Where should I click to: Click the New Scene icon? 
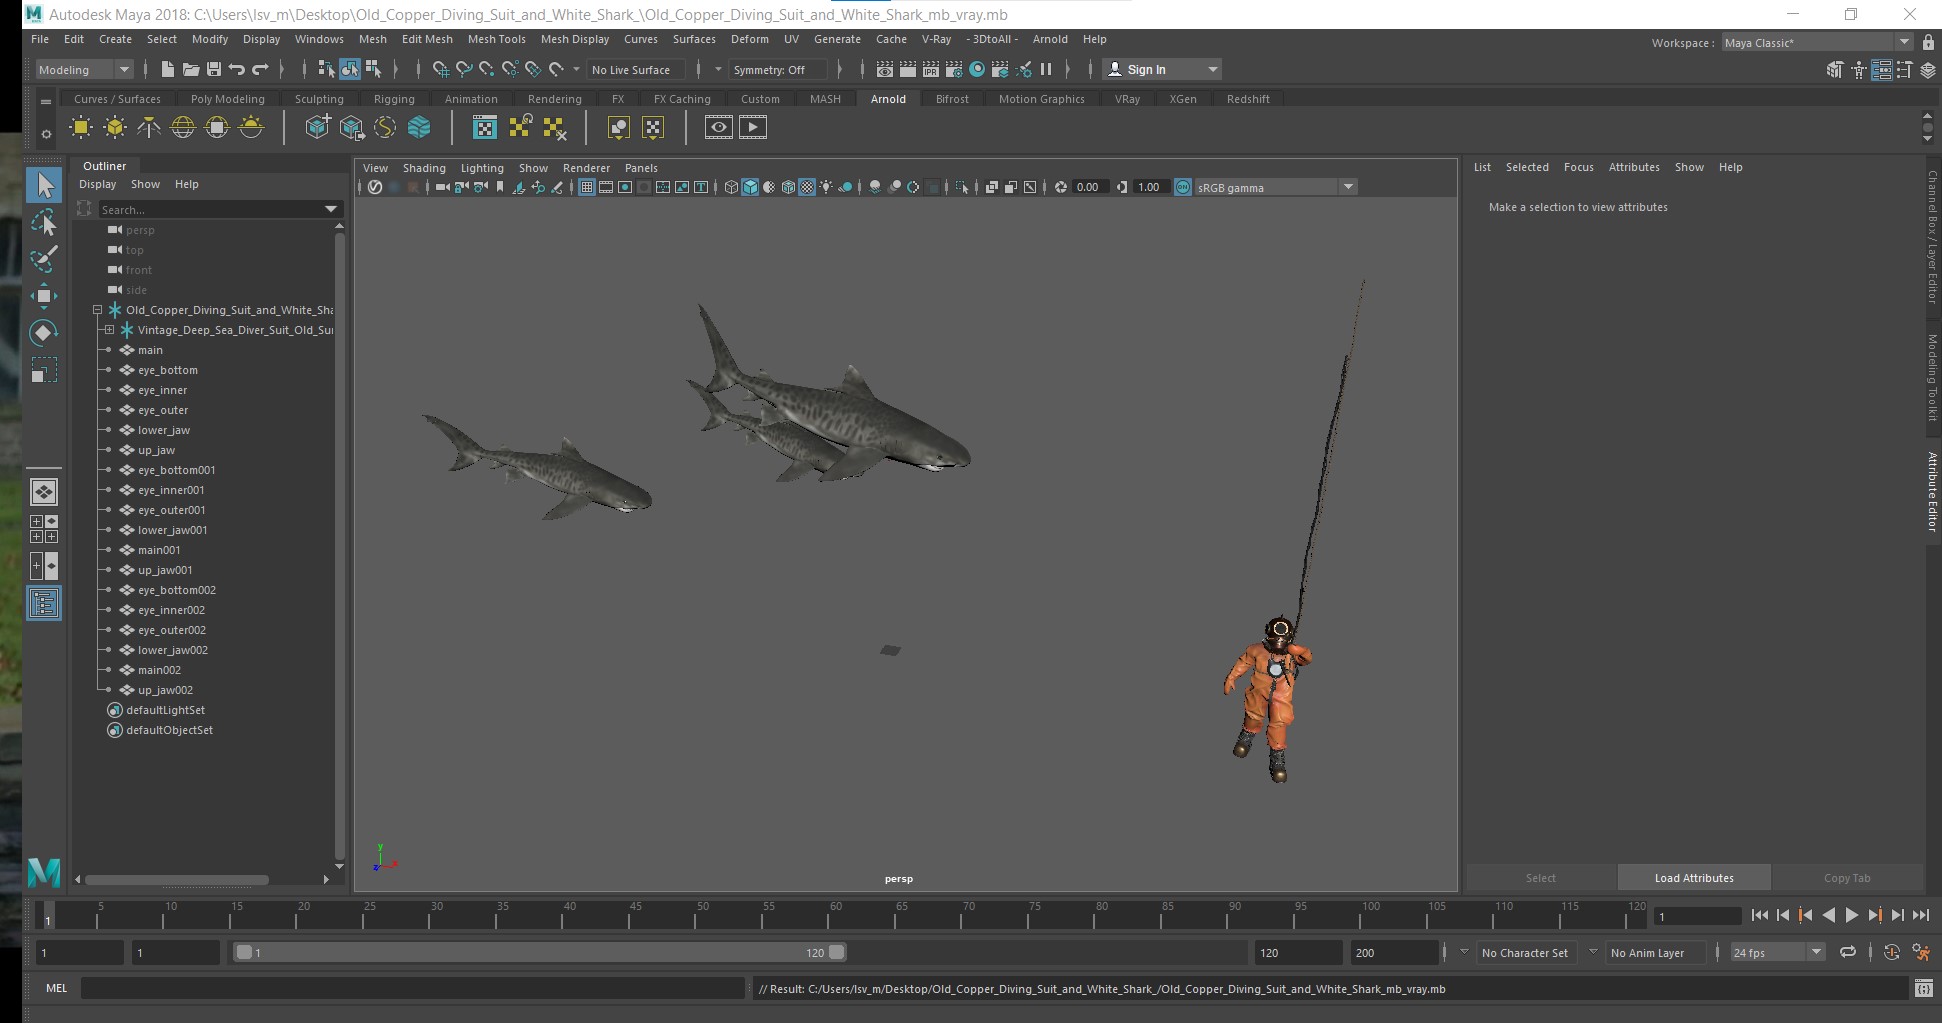point(167,69)
